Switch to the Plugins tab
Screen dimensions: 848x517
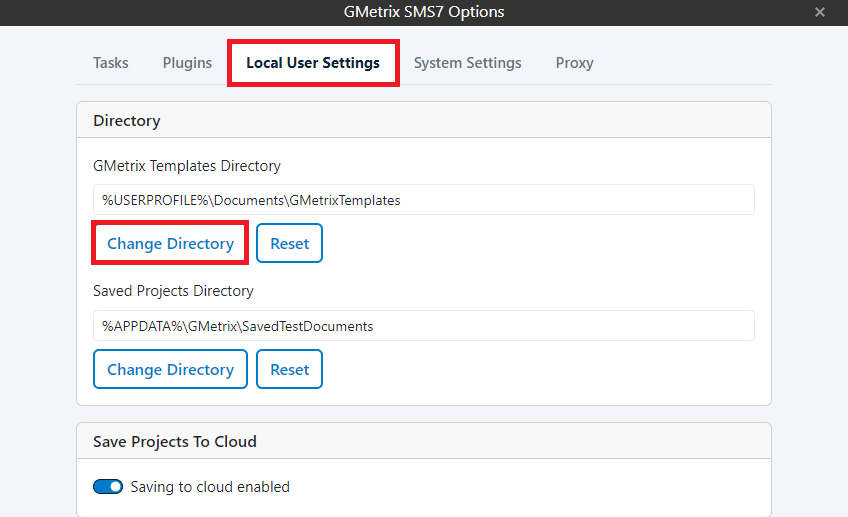coord(187,63)
